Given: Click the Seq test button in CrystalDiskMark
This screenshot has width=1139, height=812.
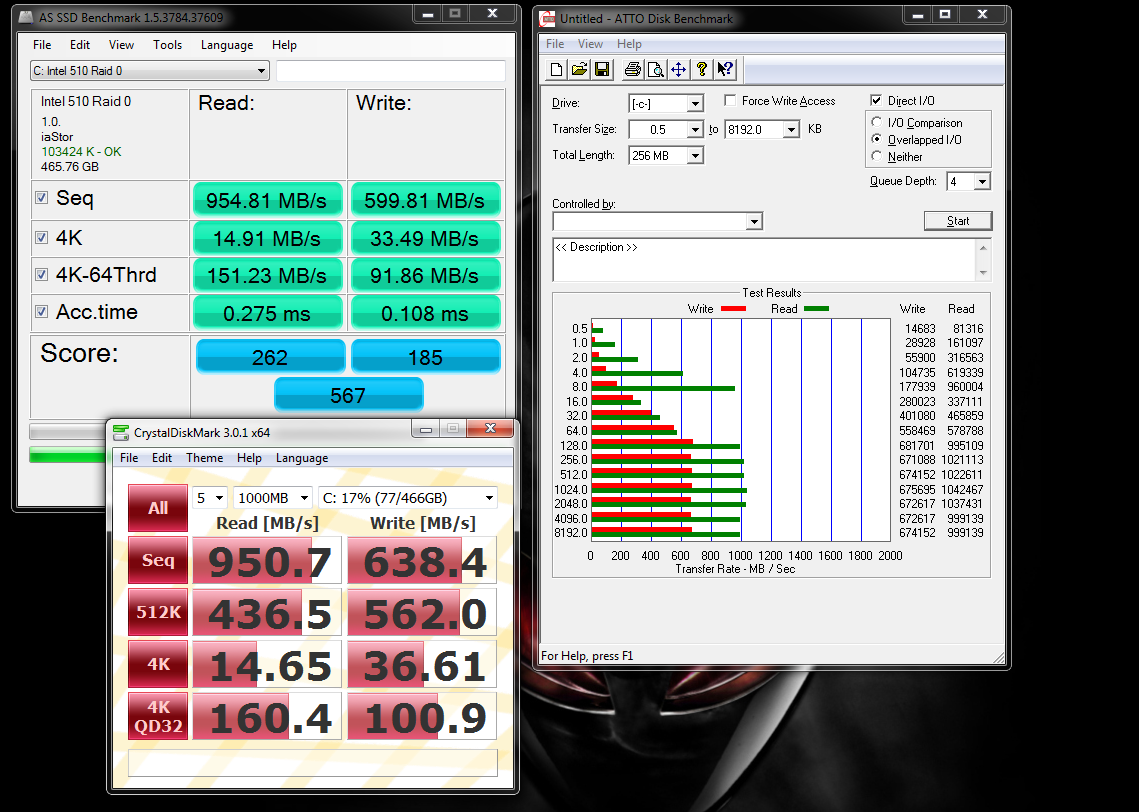Looking at the screenshot, I should 158,560.
